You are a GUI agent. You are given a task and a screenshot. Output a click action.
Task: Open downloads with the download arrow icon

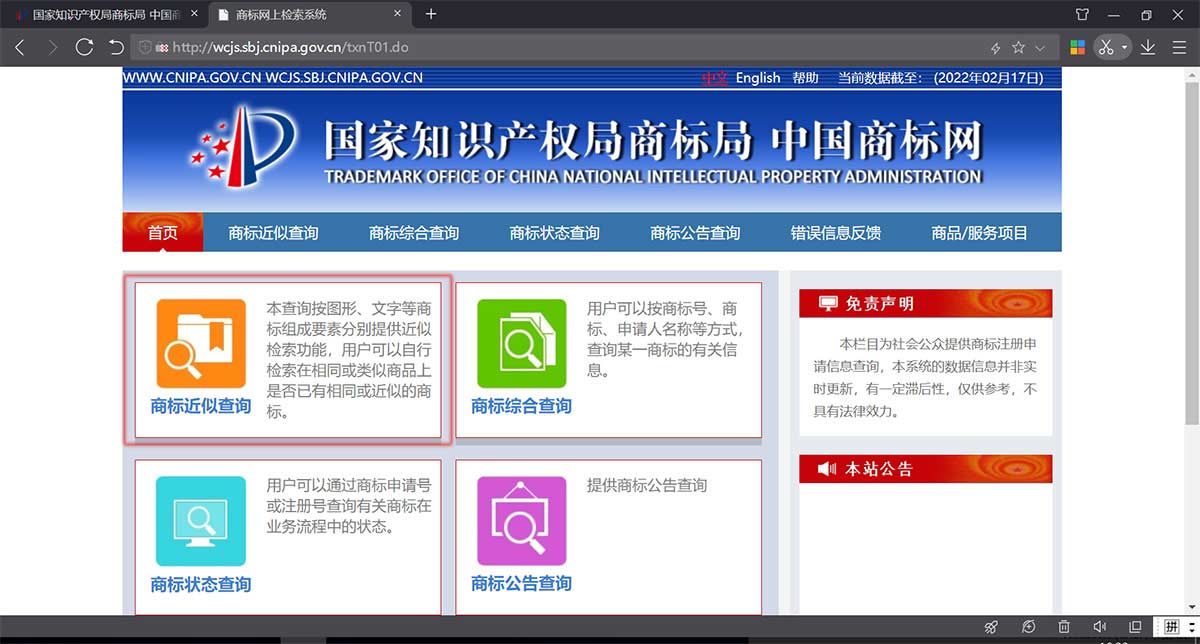click(1148, 47)
